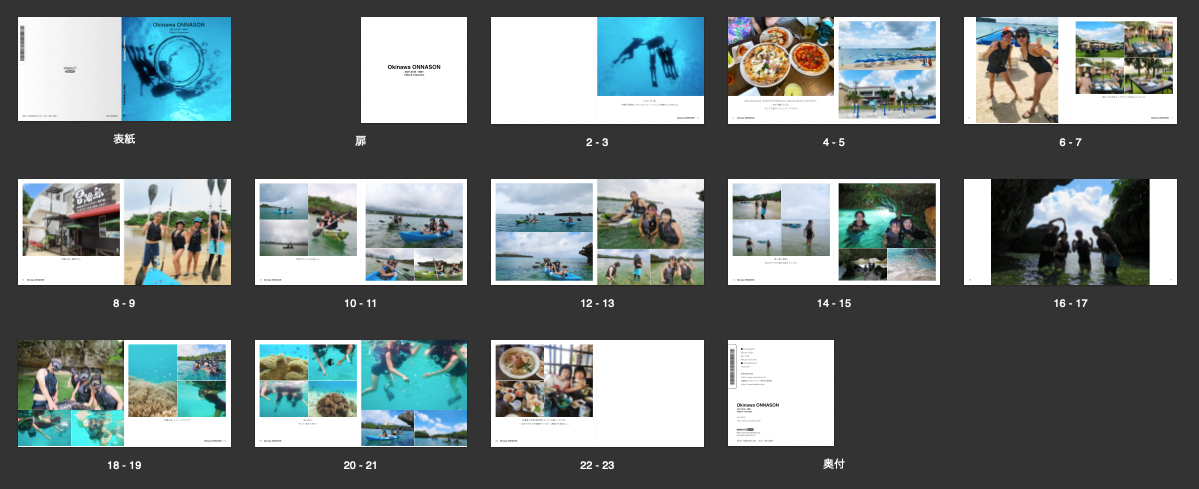Select the 扉 title page thumbnail
Image resolution: width=1199 pixels, height=489 pixels.
[413, 70]
